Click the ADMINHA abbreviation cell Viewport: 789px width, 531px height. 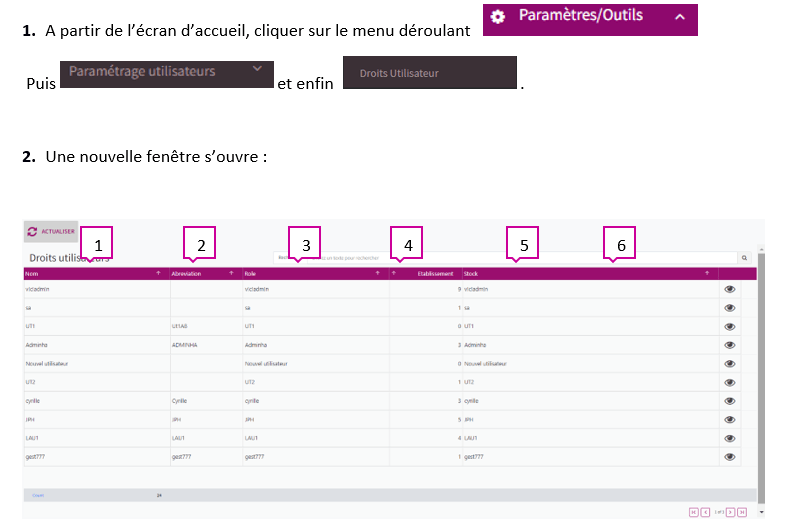pyautogui.click(x=184, y=345)
